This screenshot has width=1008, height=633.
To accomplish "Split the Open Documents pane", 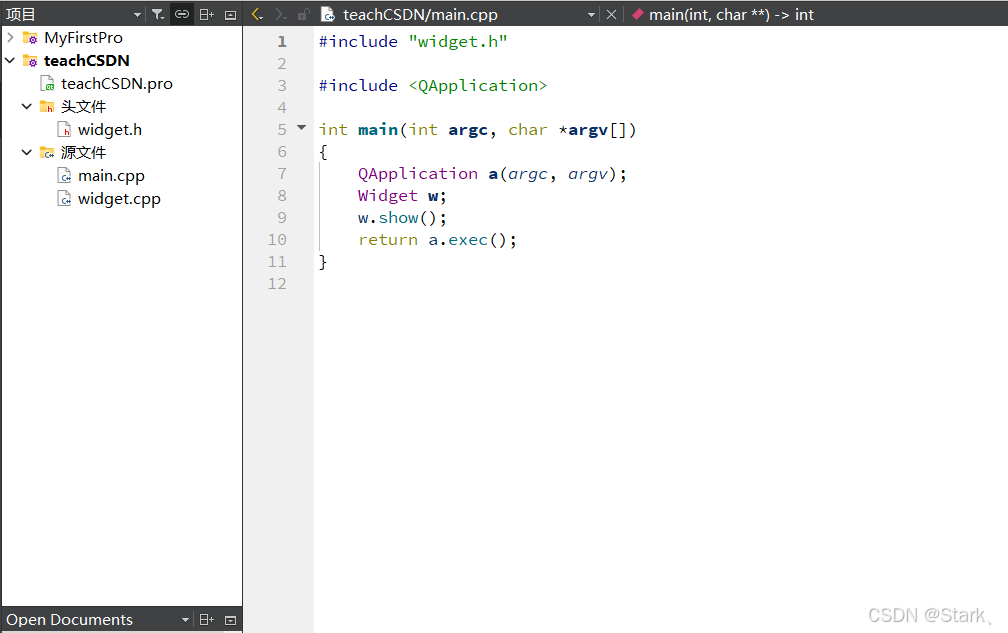I will pyautogui.click(x=206, y=620).
